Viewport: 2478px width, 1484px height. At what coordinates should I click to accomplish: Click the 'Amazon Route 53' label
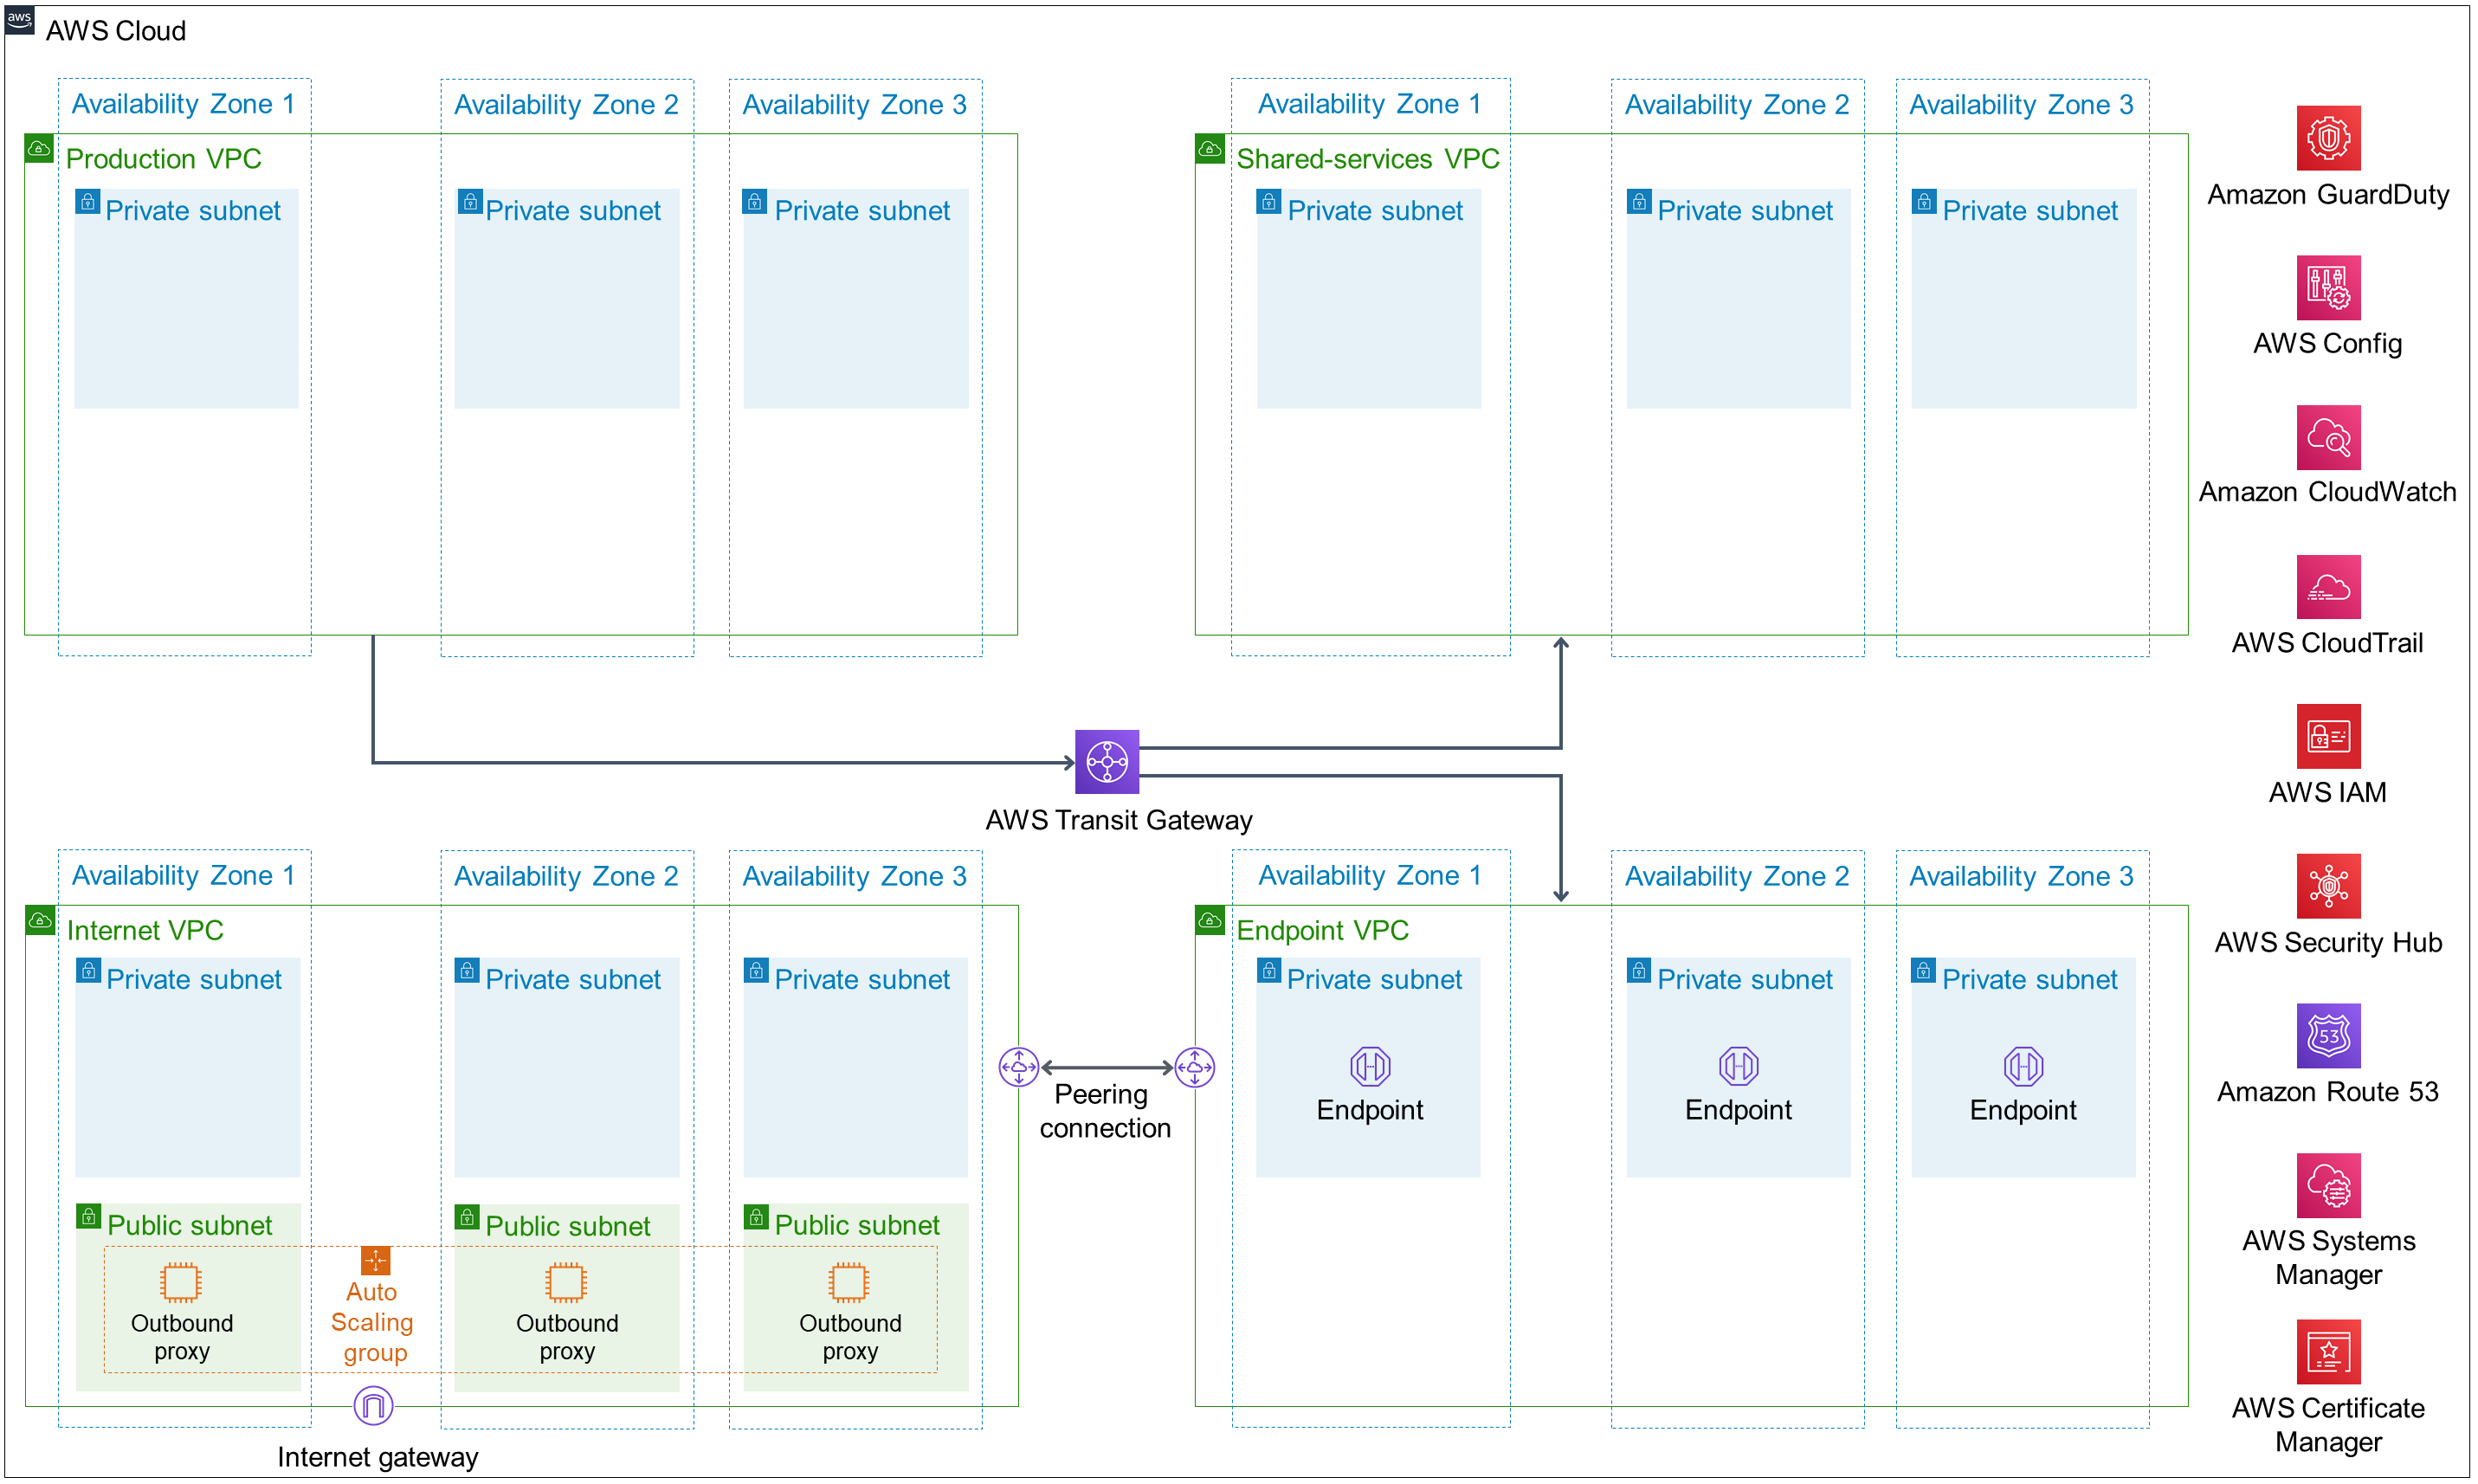click(2328, 1092)
